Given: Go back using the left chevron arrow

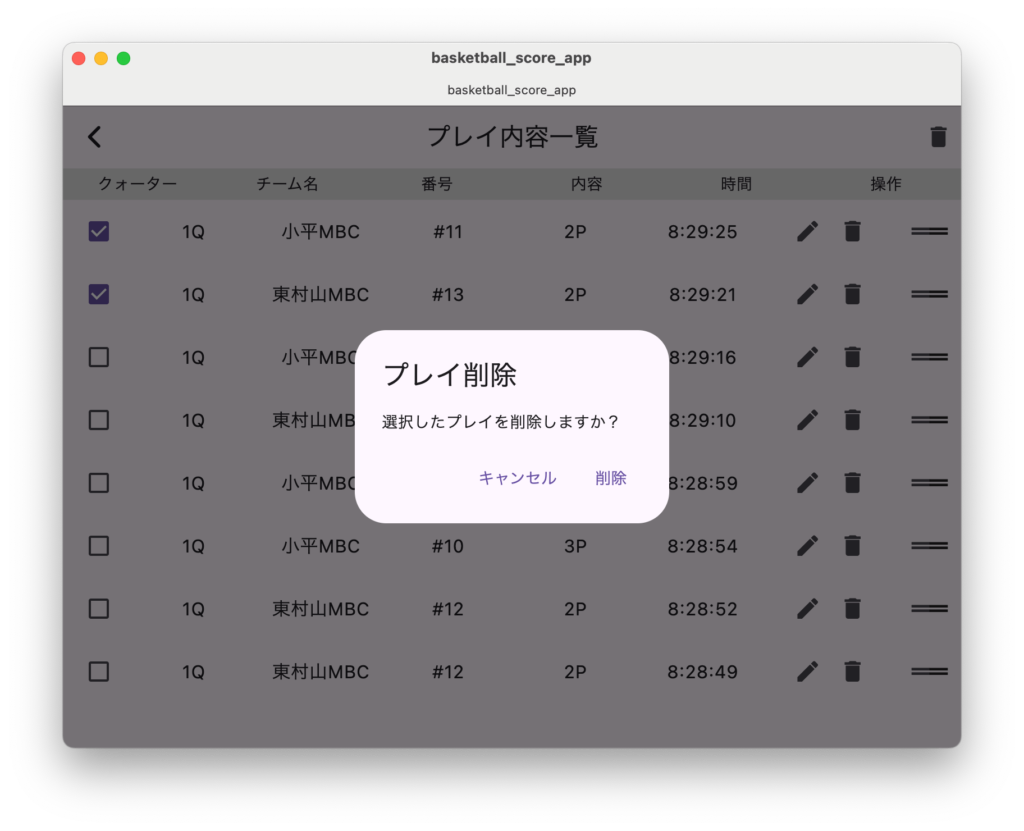Looking at the screenshot, I should click(95, 137).
